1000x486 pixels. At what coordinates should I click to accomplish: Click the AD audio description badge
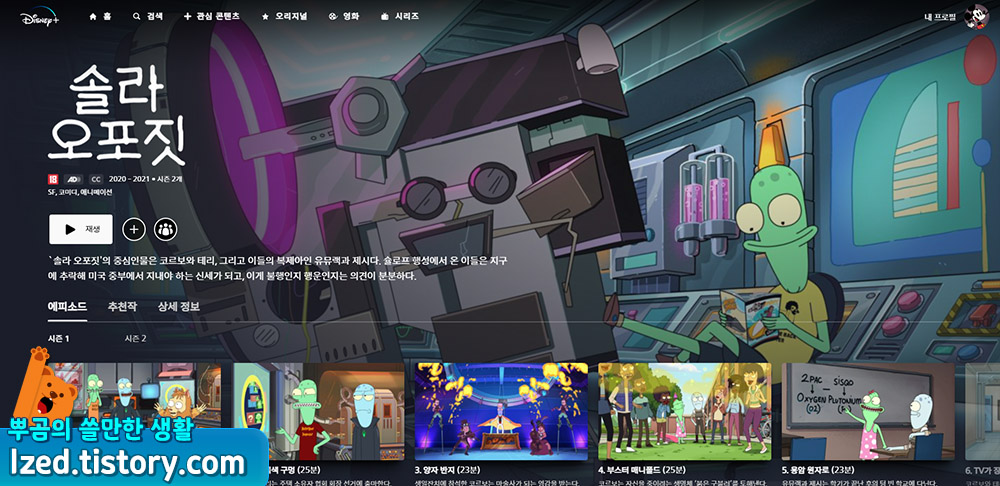[x=74, y=179]
